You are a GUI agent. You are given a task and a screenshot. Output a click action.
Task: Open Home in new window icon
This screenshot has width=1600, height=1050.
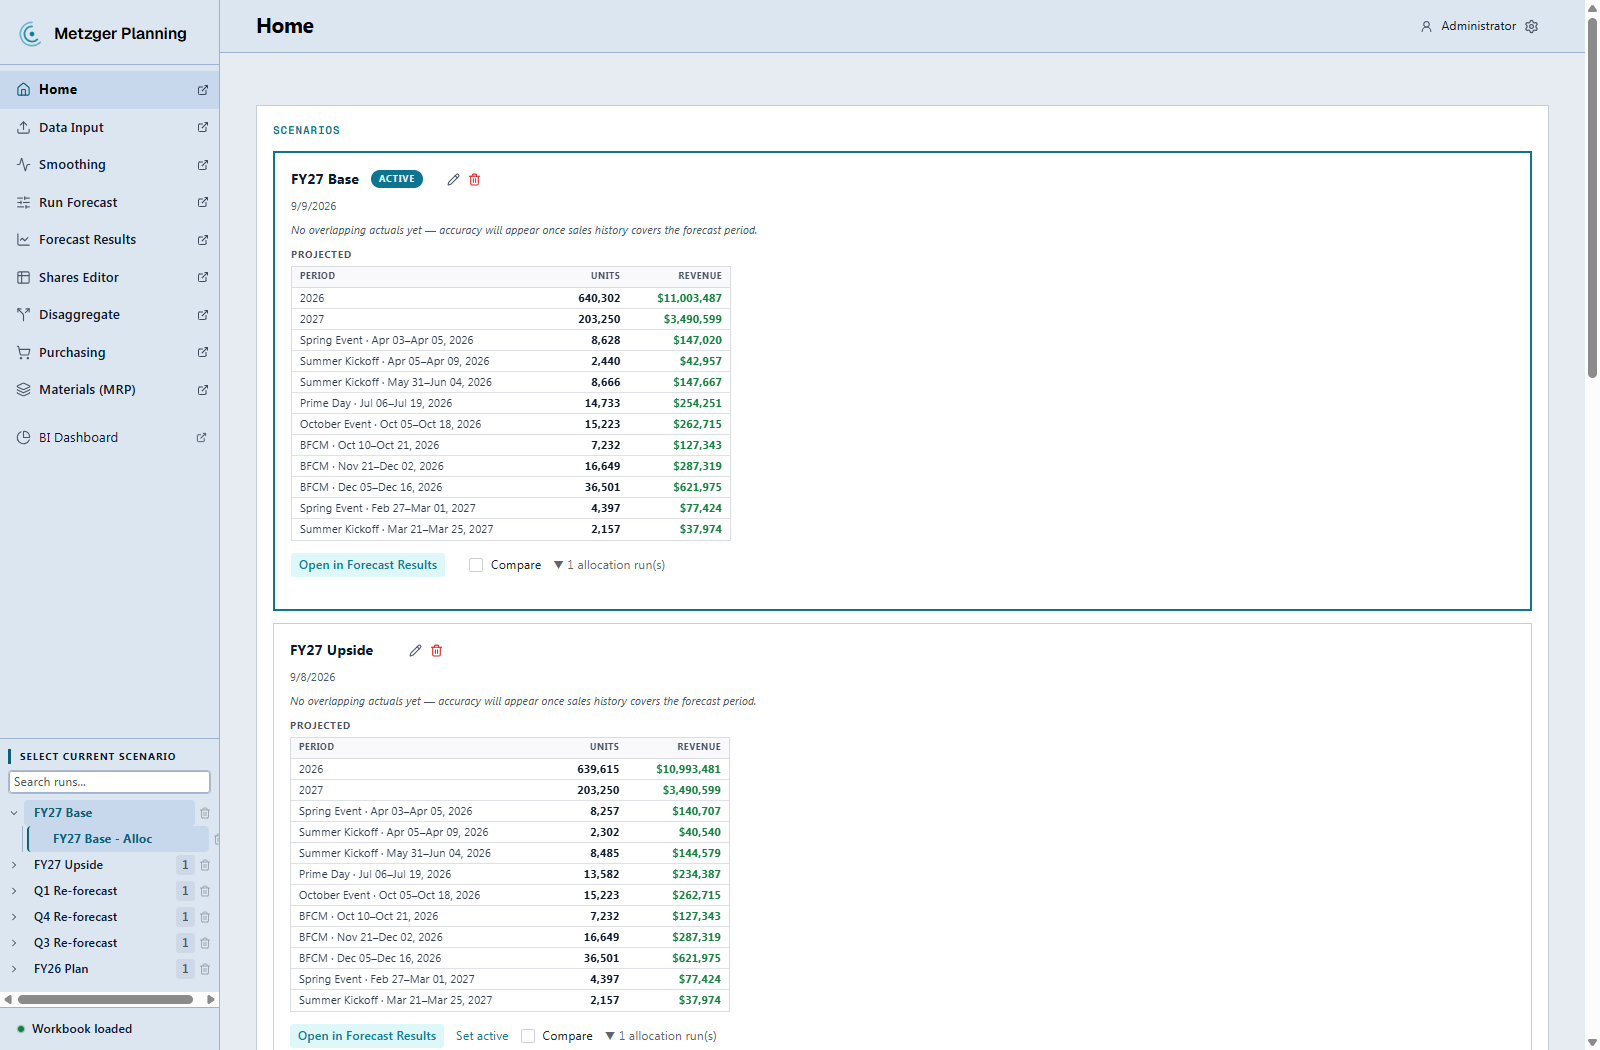(x=203, y=90)
